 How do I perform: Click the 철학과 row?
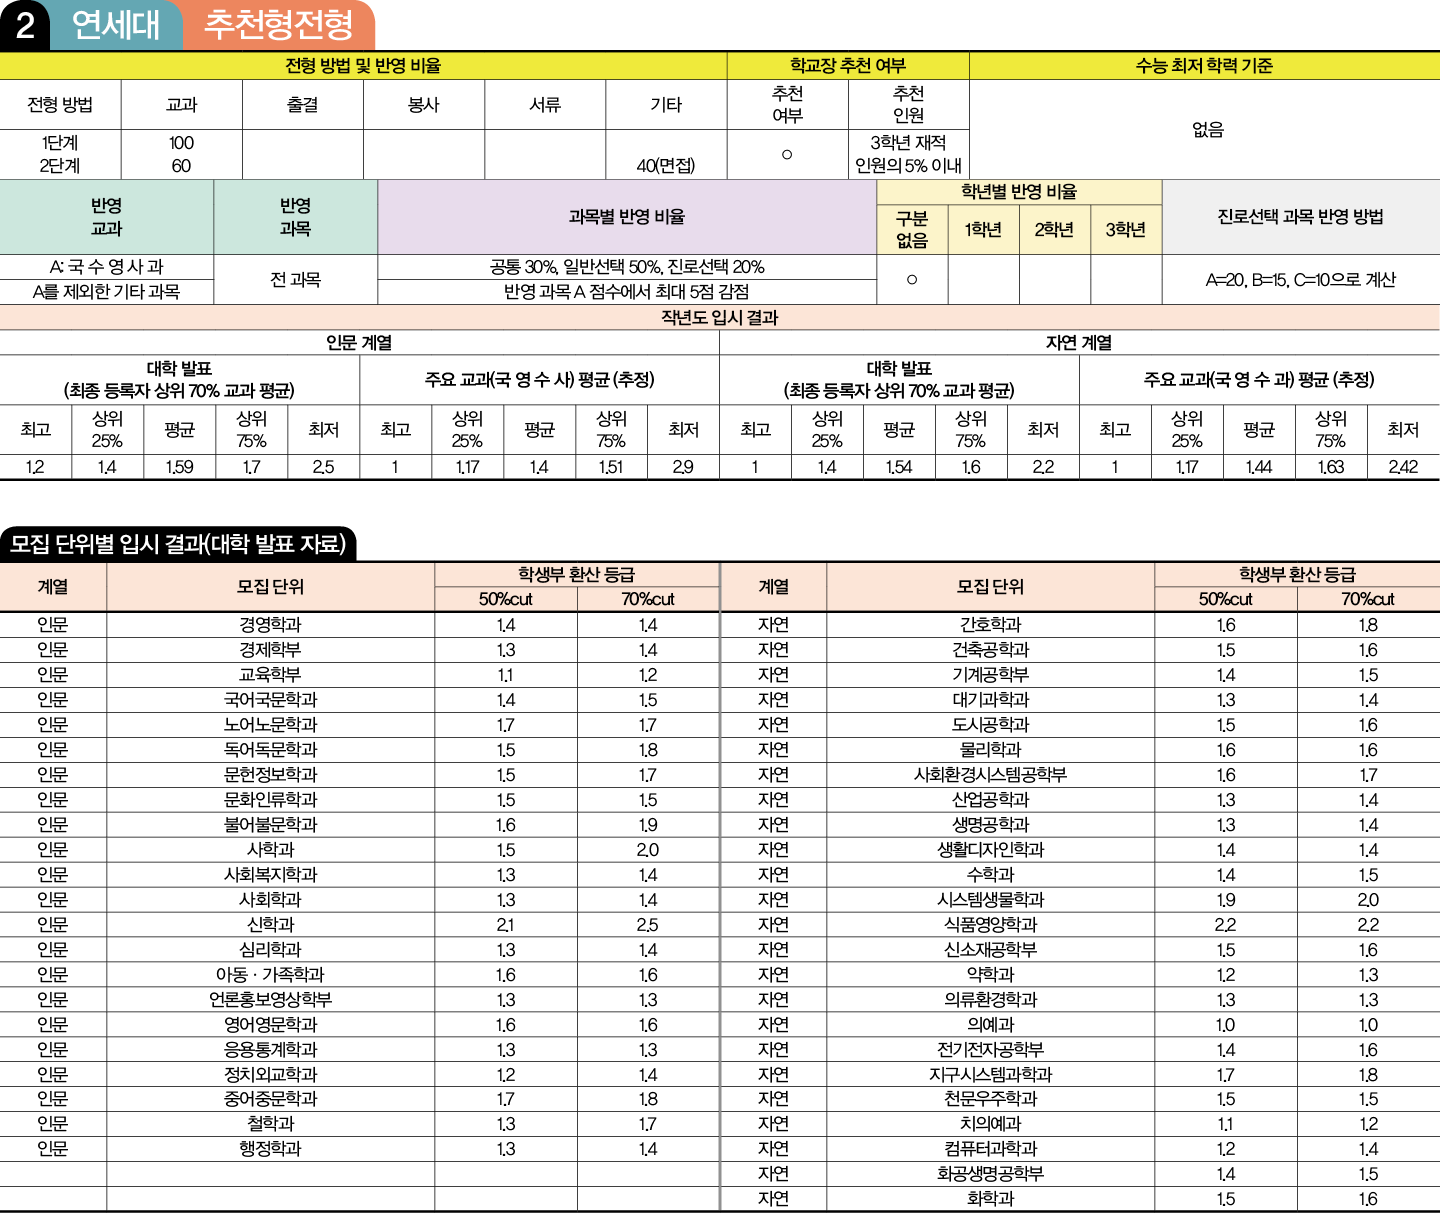[x=360, y=1124]
